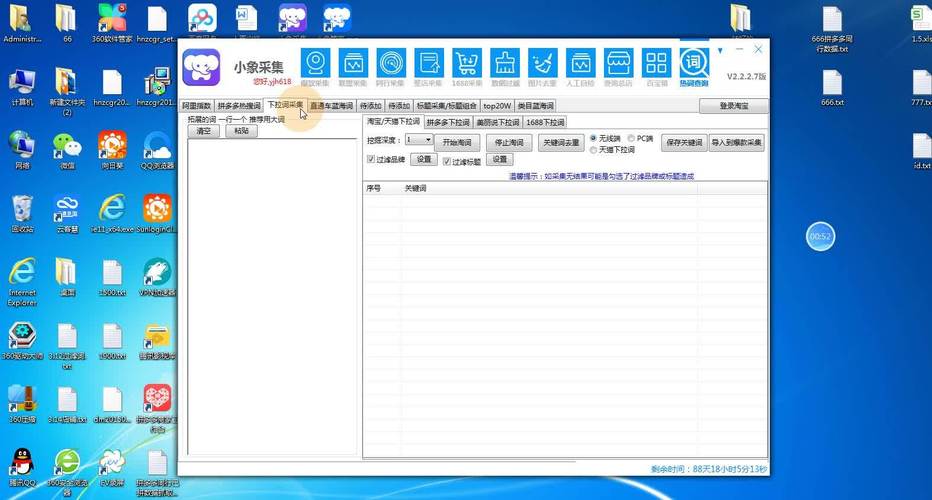The image size is (932, 500).
Task: Open the 百宝箱 four-squares toolbar icon
Action: click(656, 64)
